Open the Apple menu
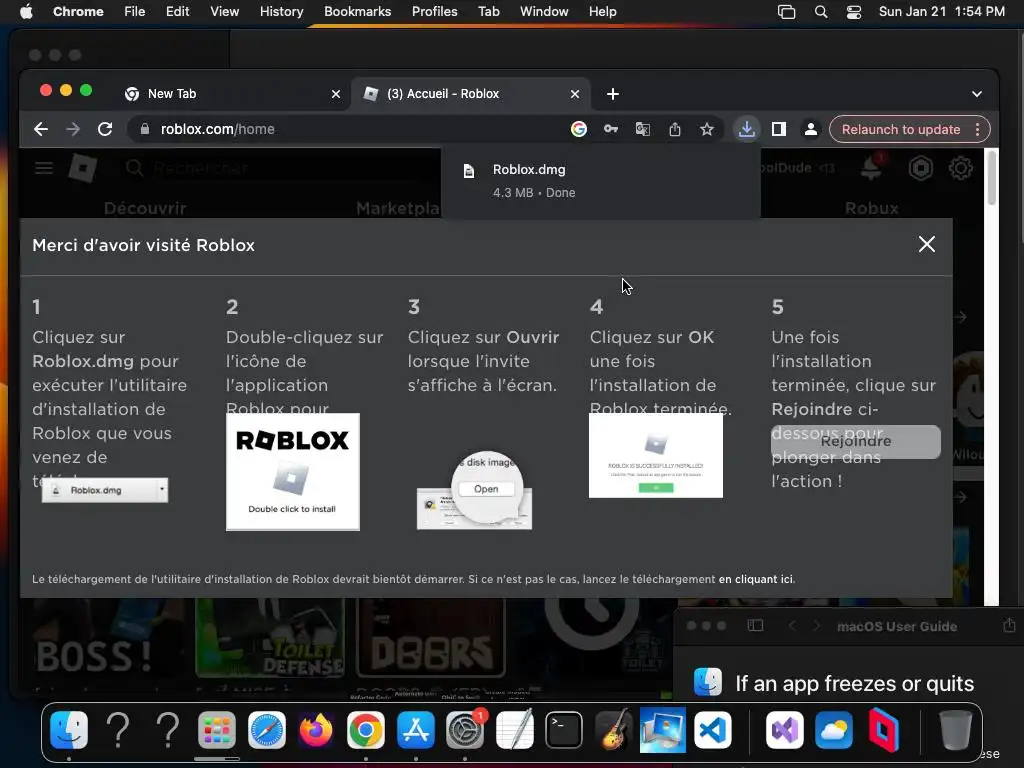The width and height of the screenshot is (1024, 768). point(26,11)
